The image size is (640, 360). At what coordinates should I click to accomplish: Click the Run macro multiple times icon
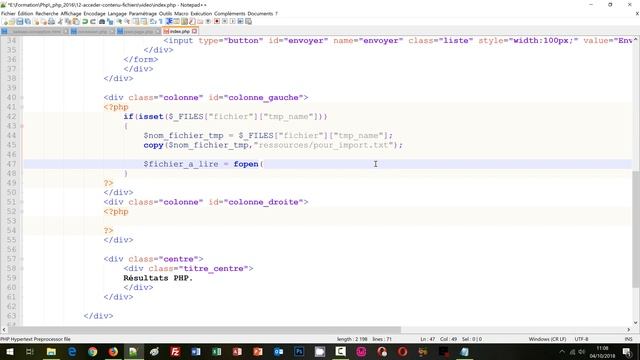[240, 21]
